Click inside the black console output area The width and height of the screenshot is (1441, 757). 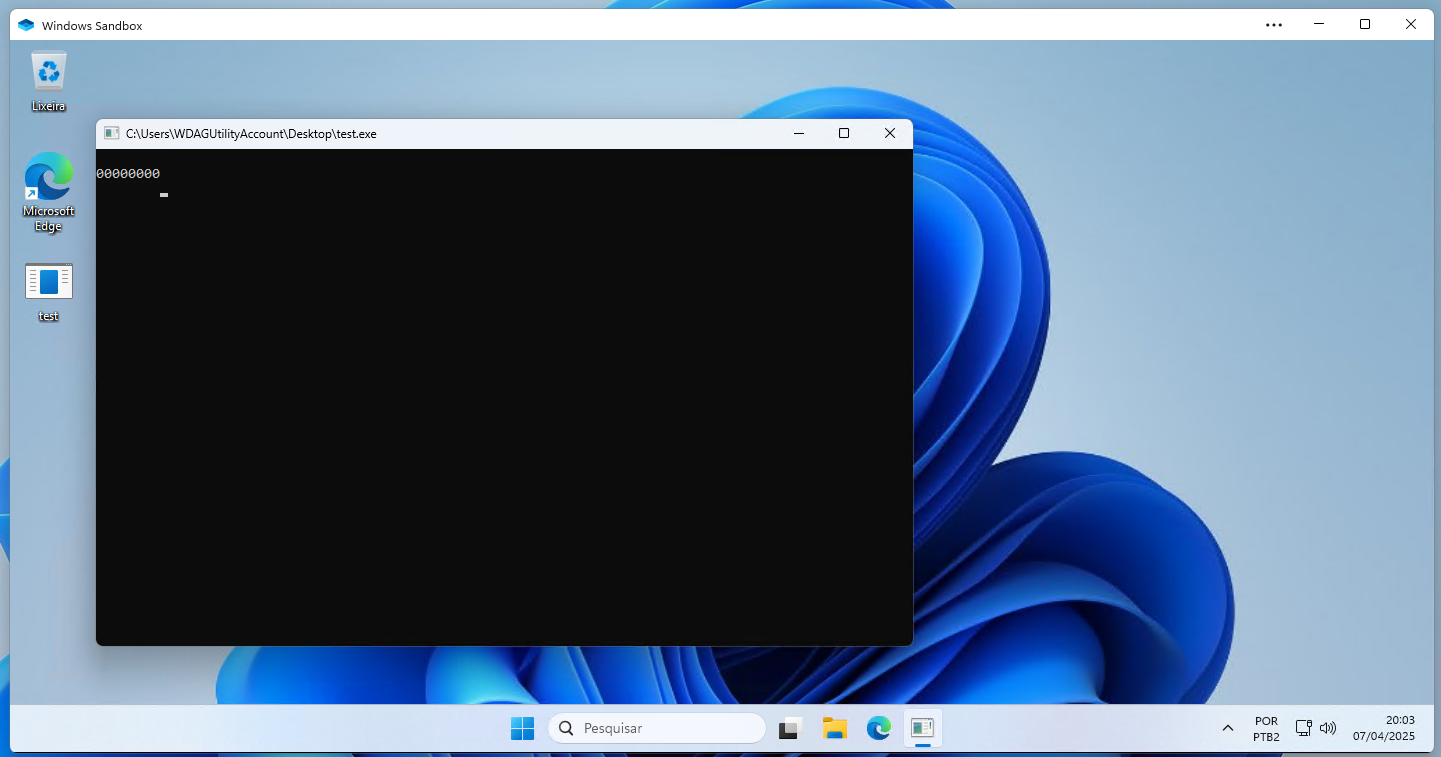(504, 400)
